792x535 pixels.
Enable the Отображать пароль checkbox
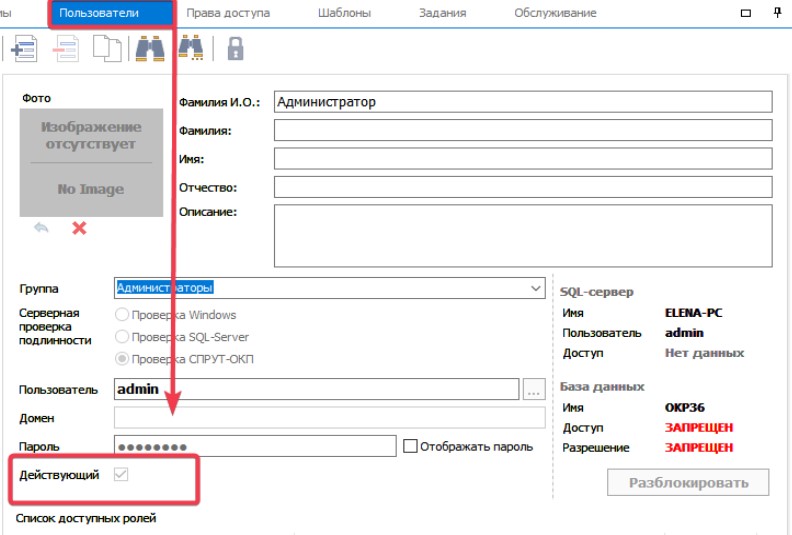coord(409,446)
